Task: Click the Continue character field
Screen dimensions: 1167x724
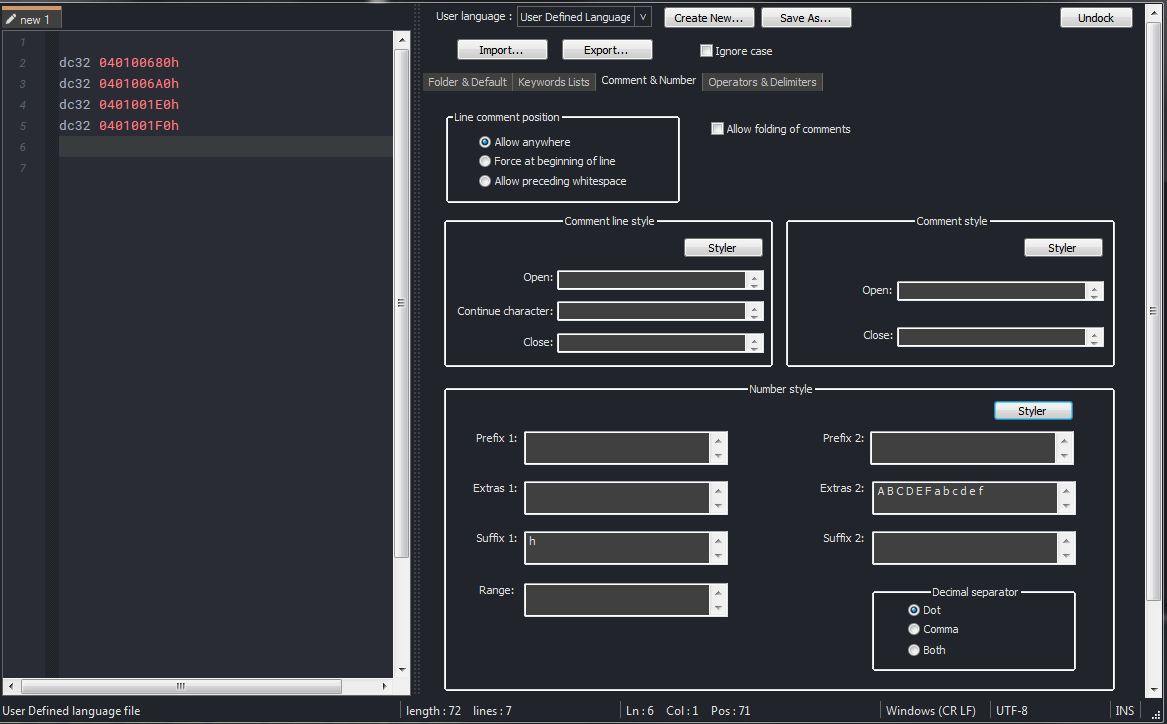Action: (x=651, y=311)
